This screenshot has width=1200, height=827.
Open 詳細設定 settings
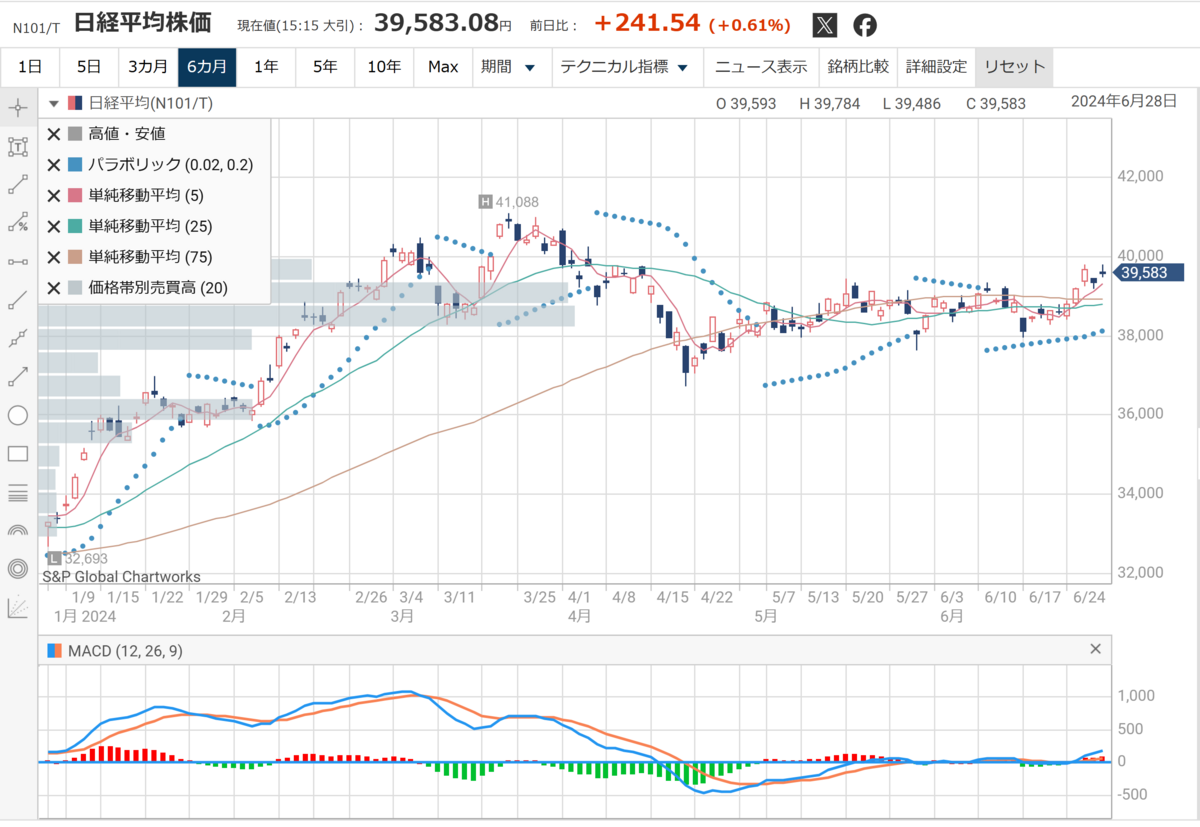(937, 67)
